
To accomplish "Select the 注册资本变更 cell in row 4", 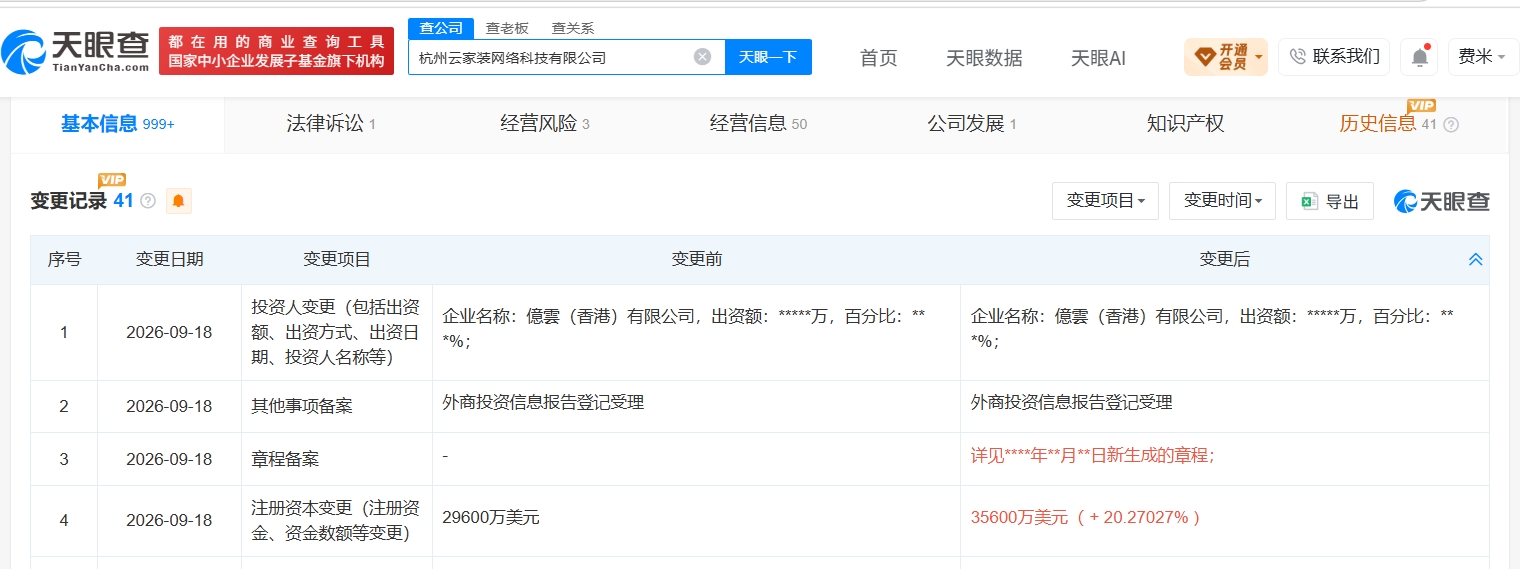I will point(337,520).
